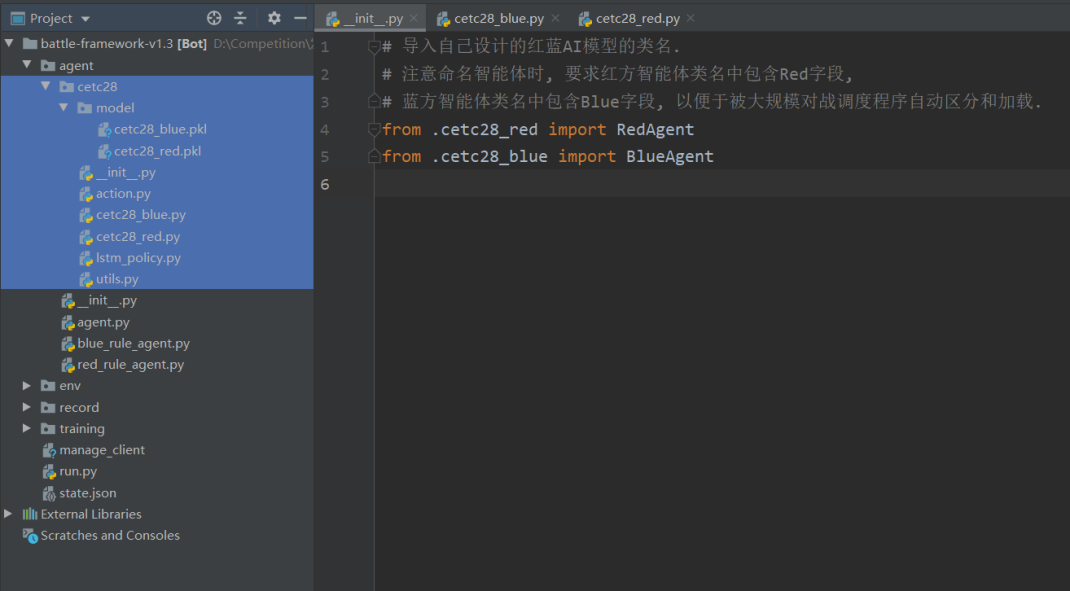Select the manage_client file icon

tap(49, 450)
